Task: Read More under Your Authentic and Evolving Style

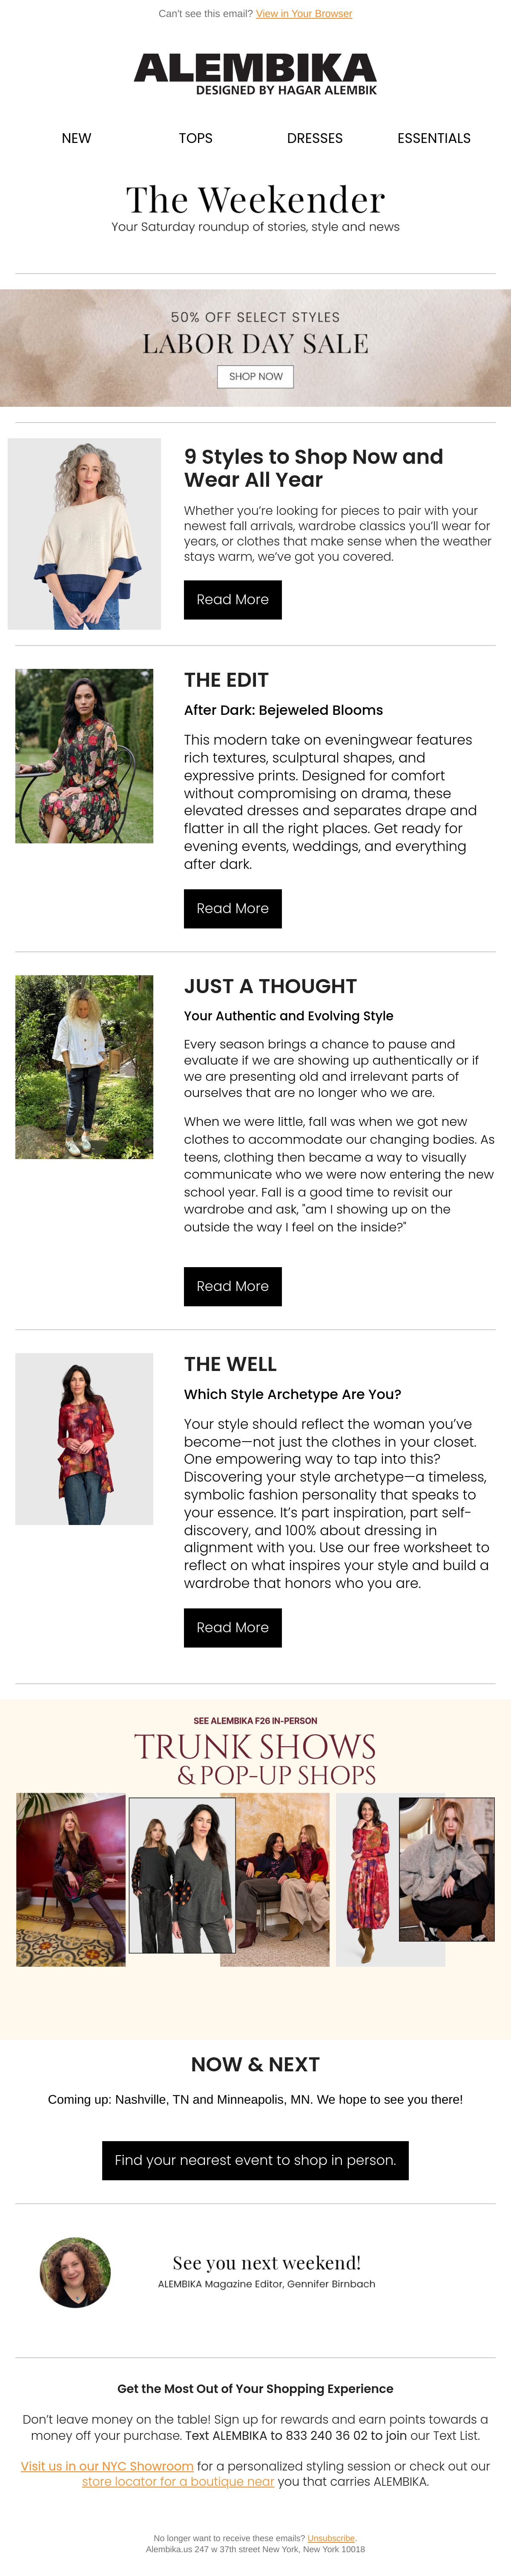Action: pos(233,1286)
